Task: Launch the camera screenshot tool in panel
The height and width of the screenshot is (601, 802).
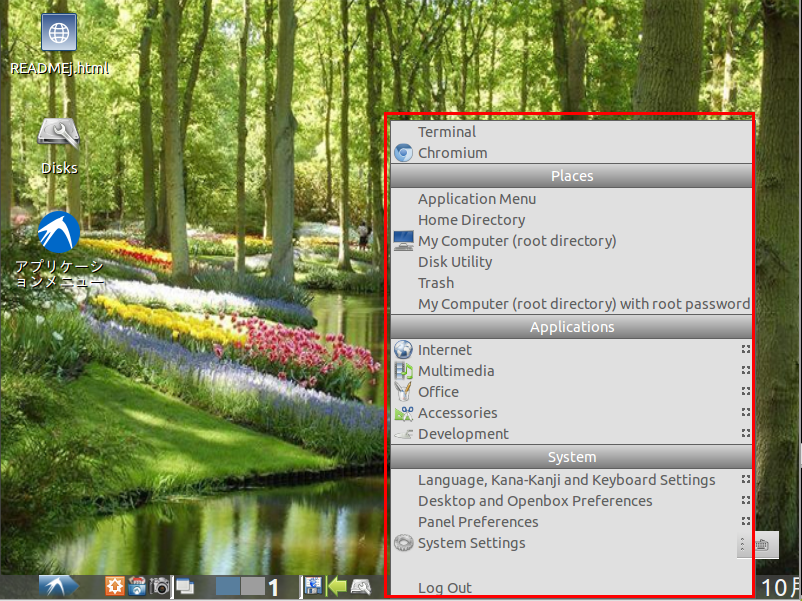Action: 159,586
